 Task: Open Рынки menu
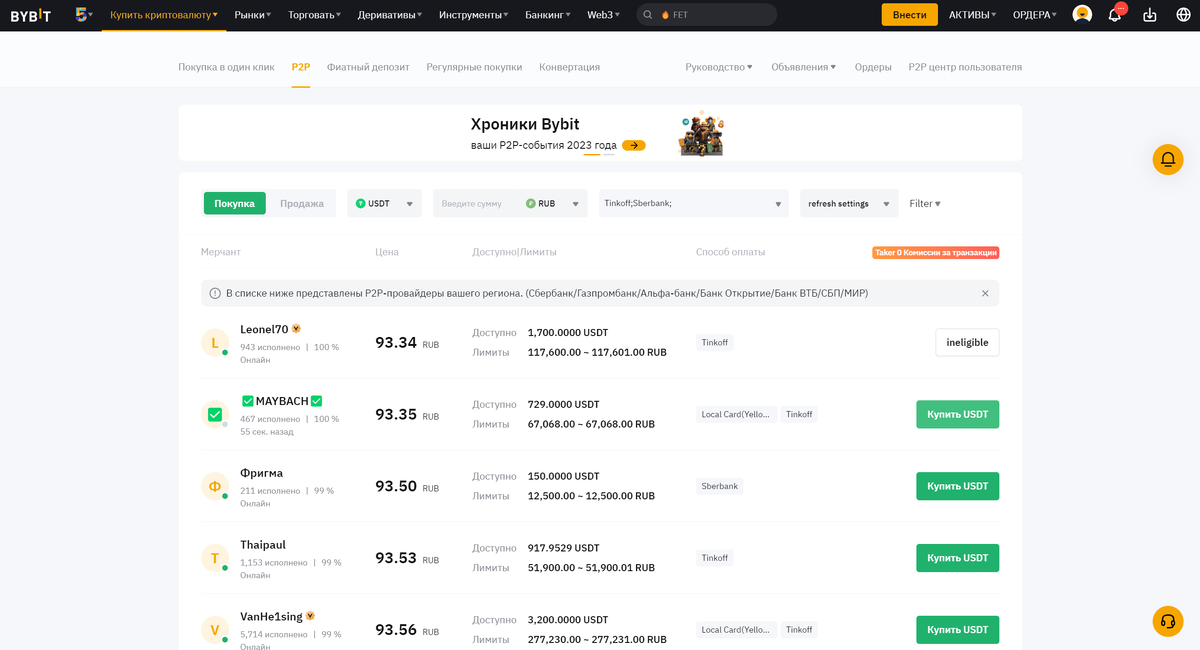(x=253, y=15)
